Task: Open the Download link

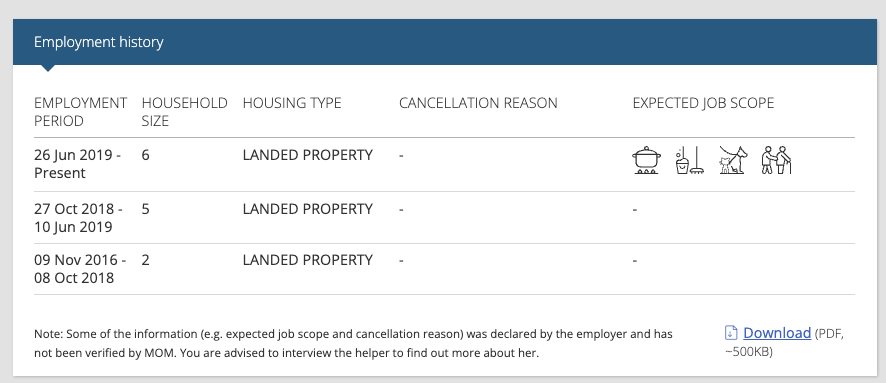Action: [777, 333]
